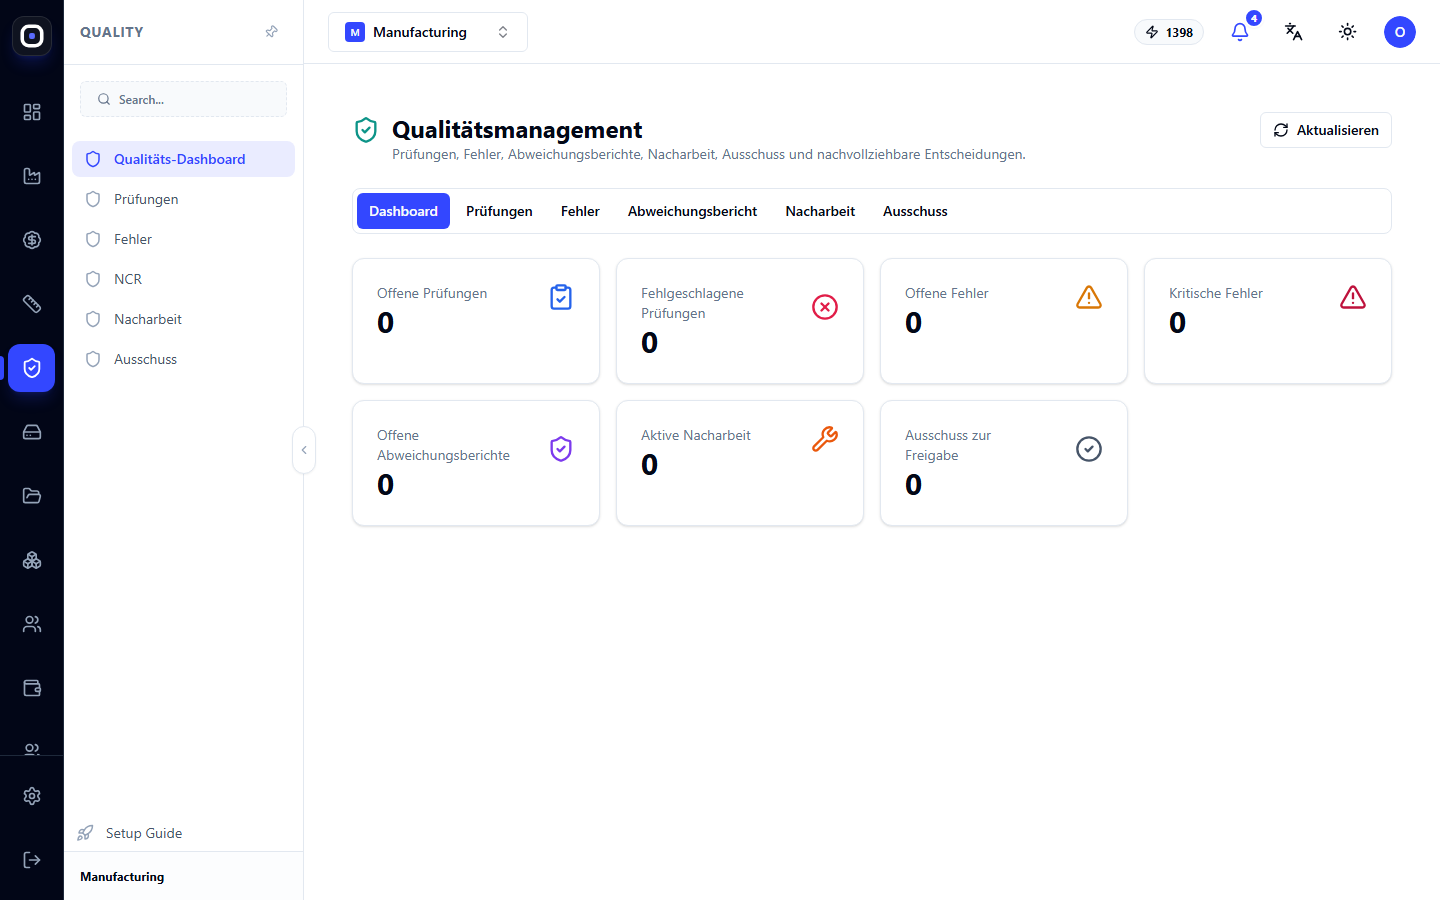Collapse the sidebar with the chevron handle
Screen dimensions: 1440x900
[304, 450]
